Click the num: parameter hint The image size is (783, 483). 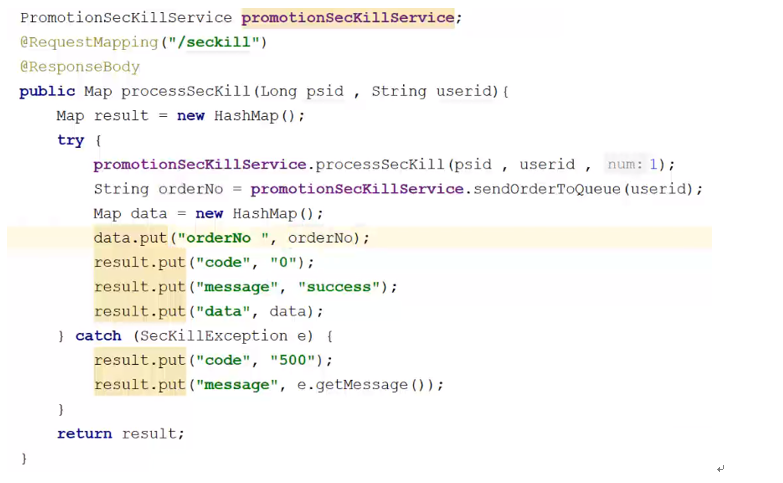pyautogui.click(x=624, y=164)
